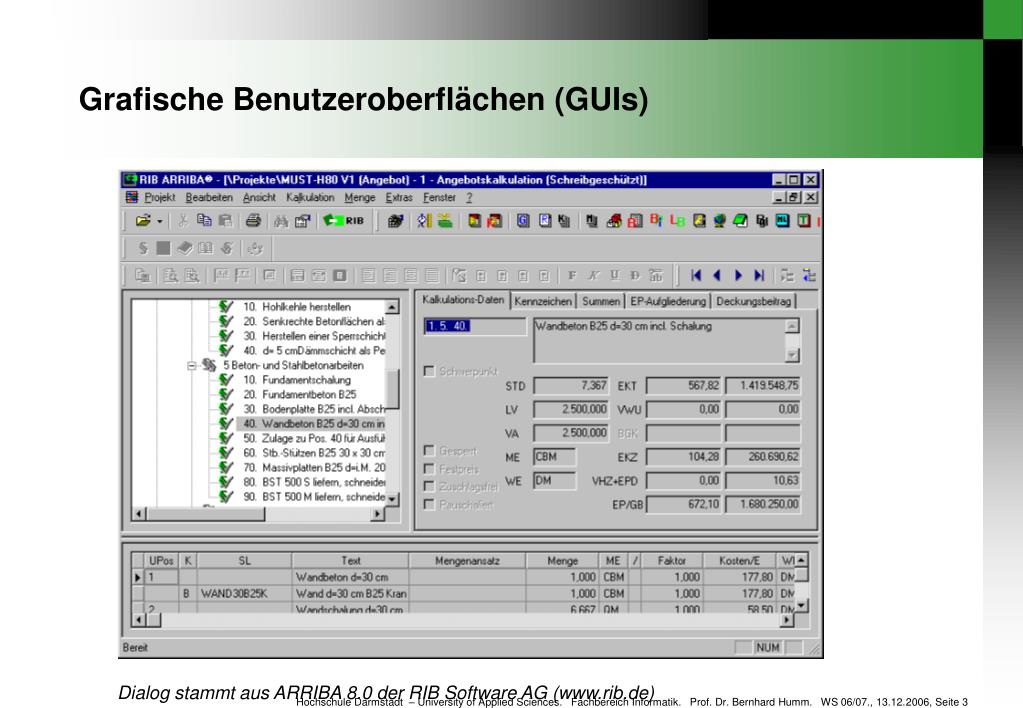Click the tree panel scroll-down arrow
This screenshot has height=708, width=1023.
392,499
